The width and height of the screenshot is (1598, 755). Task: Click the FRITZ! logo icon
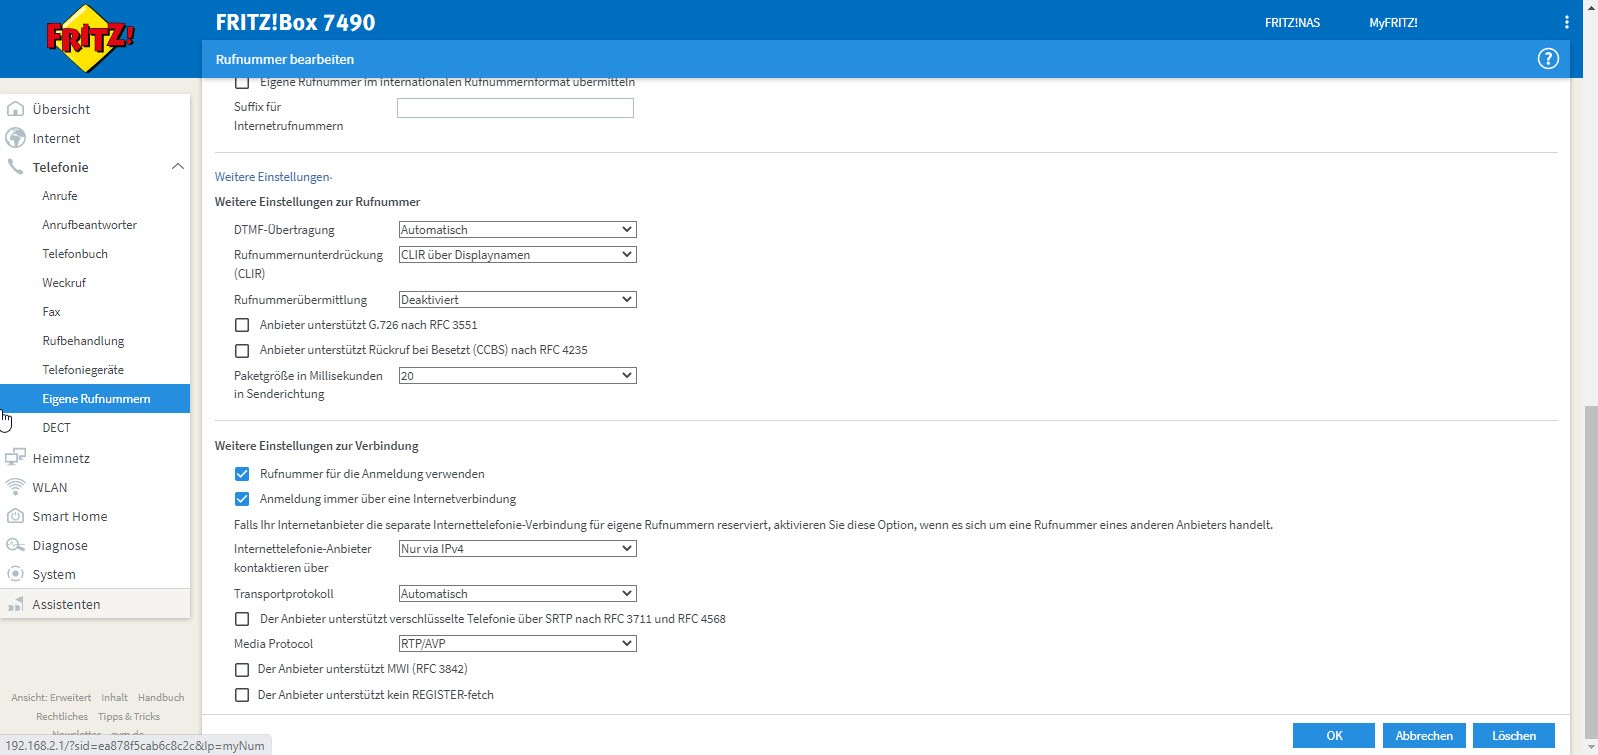[x=90, y=39]
